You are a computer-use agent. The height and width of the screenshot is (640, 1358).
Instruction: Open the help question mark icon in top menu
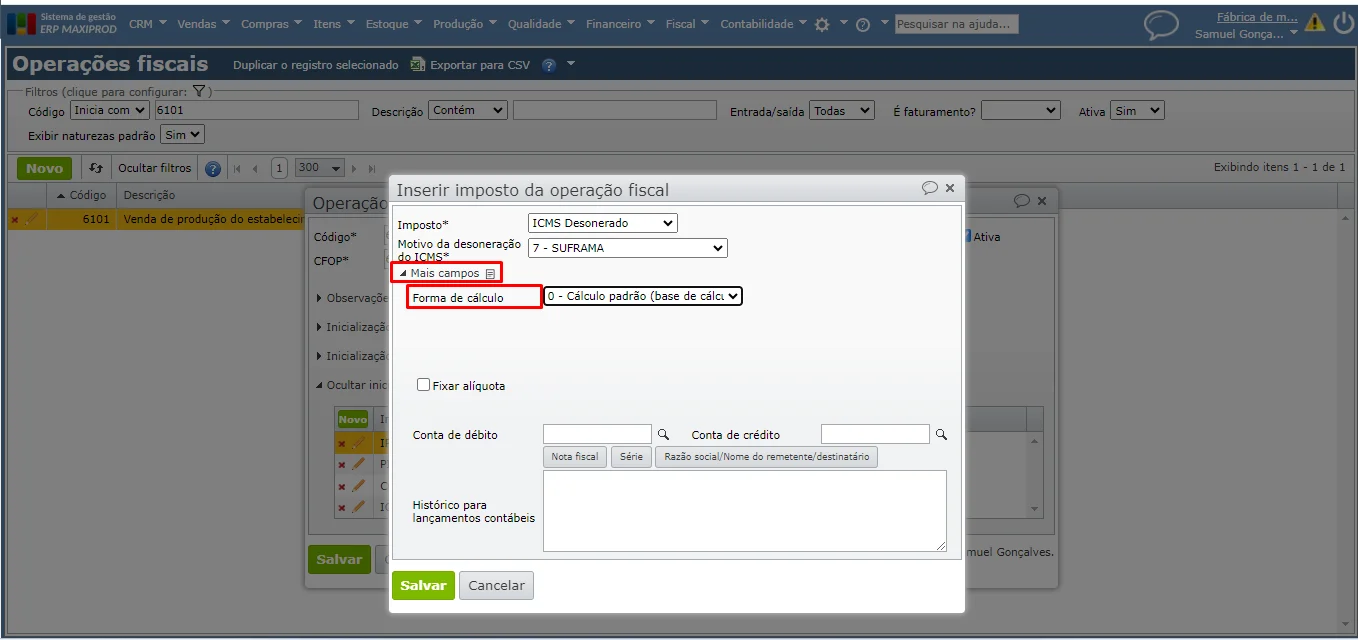coord(863,24)
